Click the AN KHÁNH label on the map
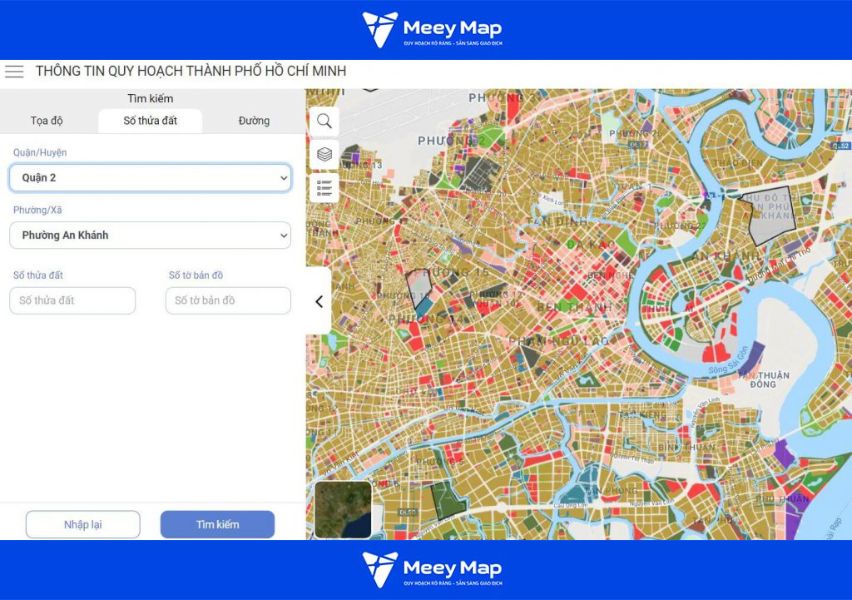852x600 pixels. [726, 256]
